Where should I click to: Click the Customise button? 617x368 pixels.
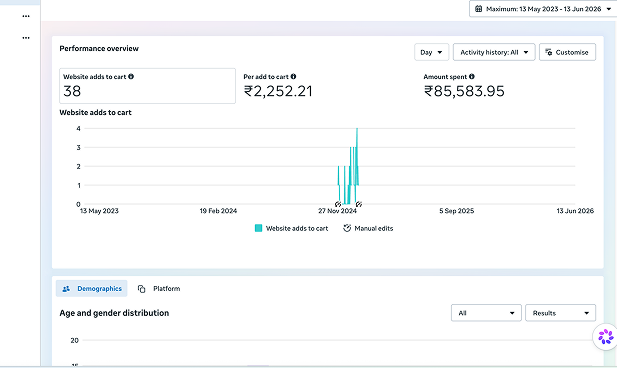[567, 52]
